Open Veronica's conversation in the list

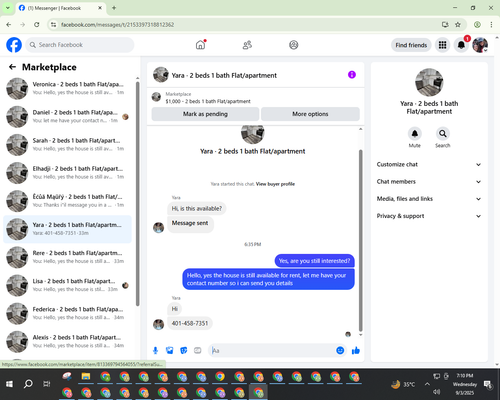pos(67,88)
